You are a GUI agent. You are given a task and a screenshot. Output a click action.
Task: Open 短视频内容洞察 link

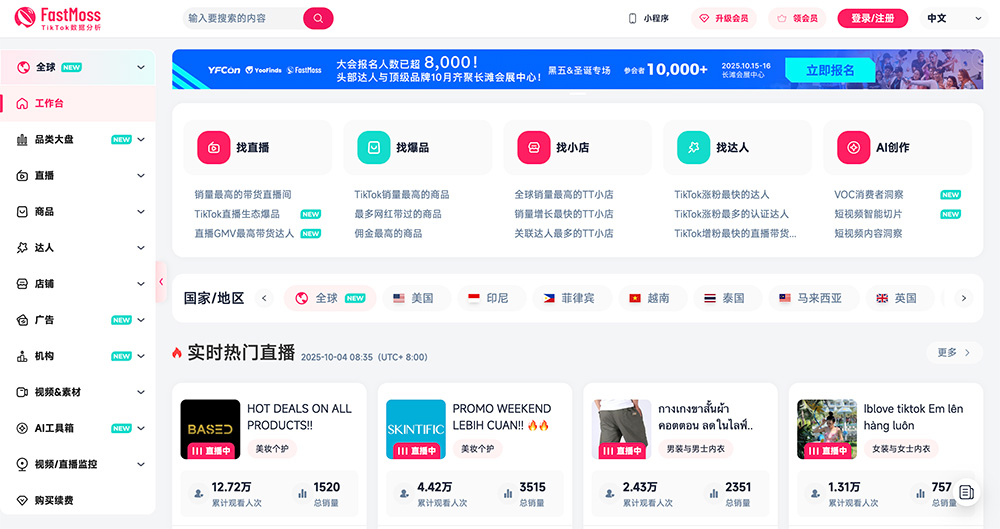coord(868,234)
